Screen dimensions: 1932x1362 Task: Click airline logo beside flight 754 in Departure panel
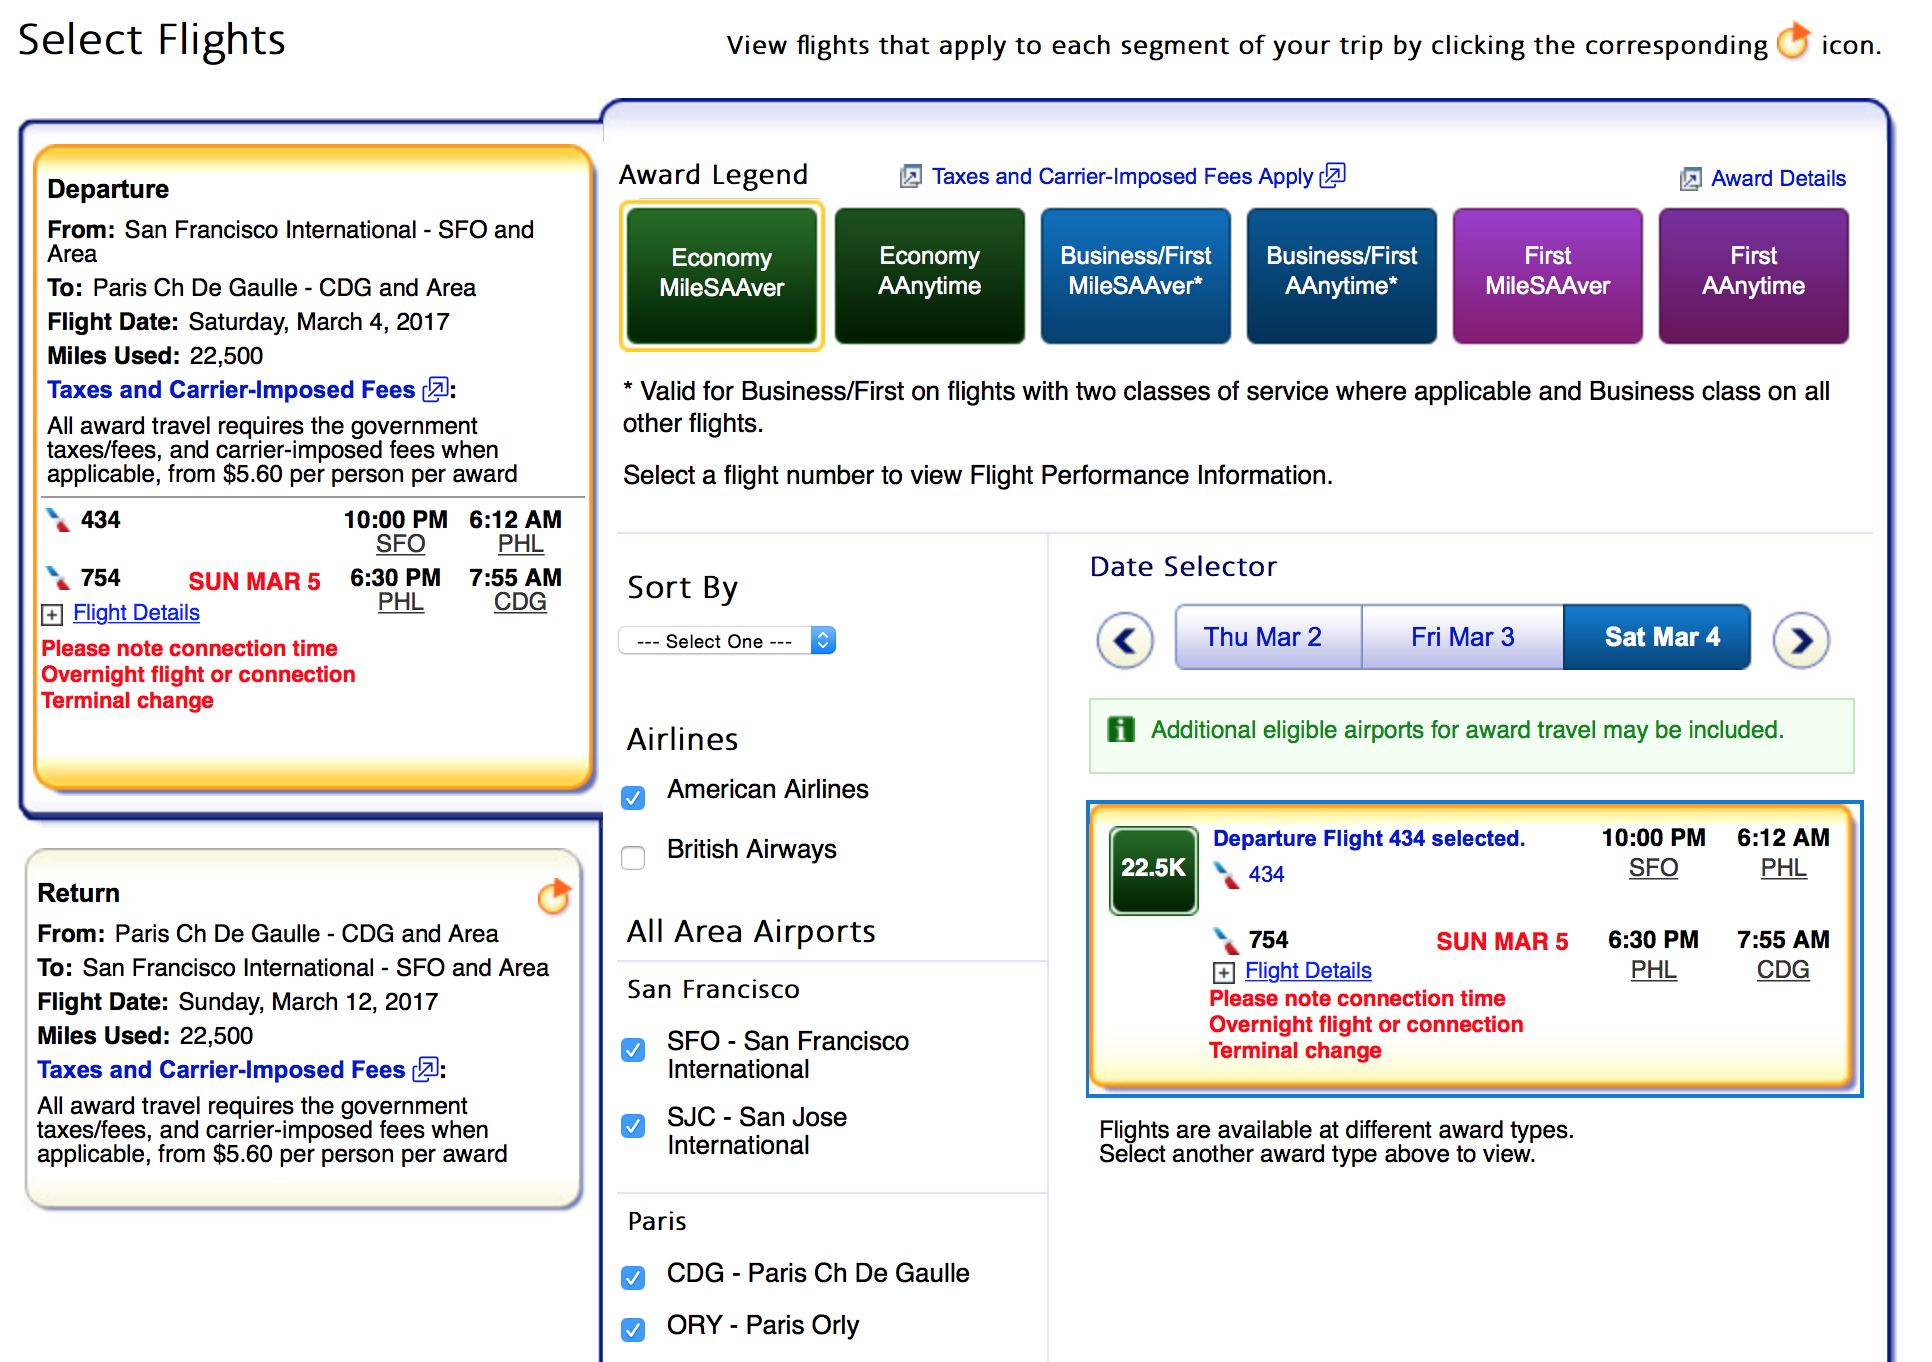coord(58,578)
